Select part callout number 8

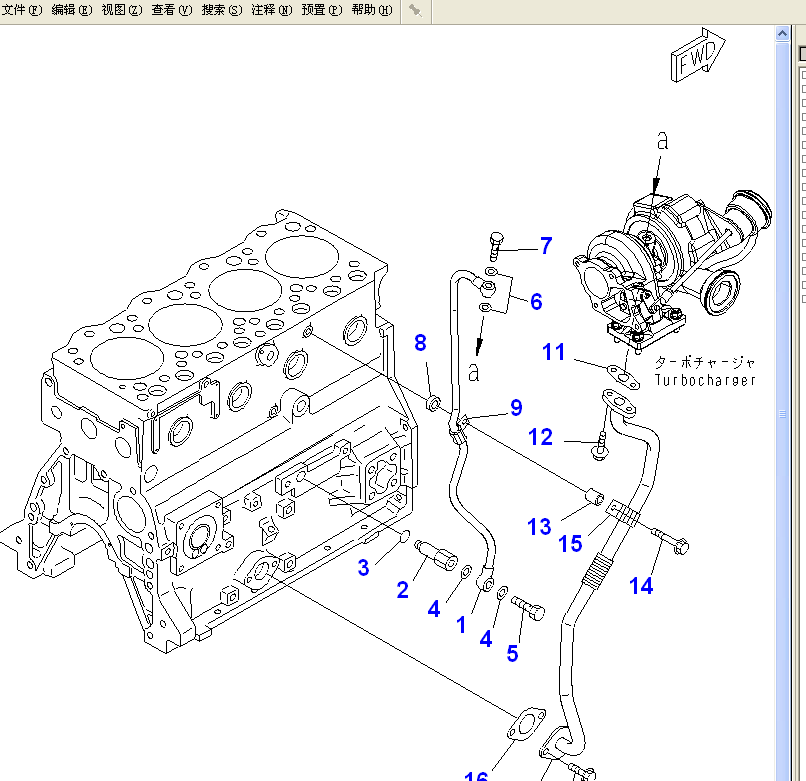point(420,343)
